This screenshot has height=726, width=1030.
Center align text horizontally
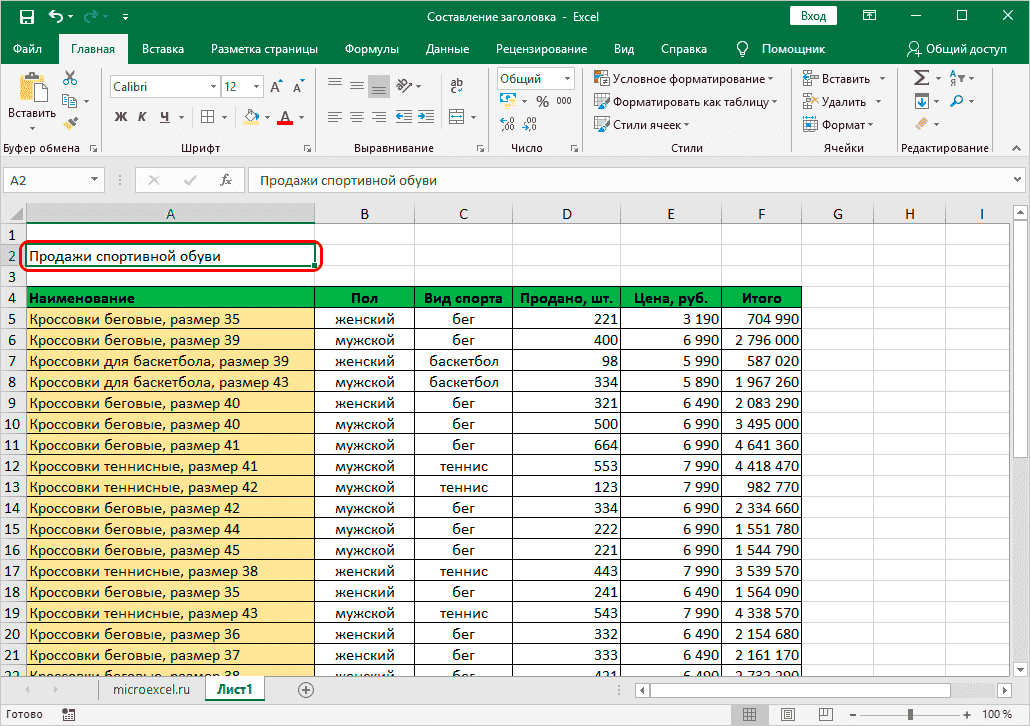(x=357, y=117)
